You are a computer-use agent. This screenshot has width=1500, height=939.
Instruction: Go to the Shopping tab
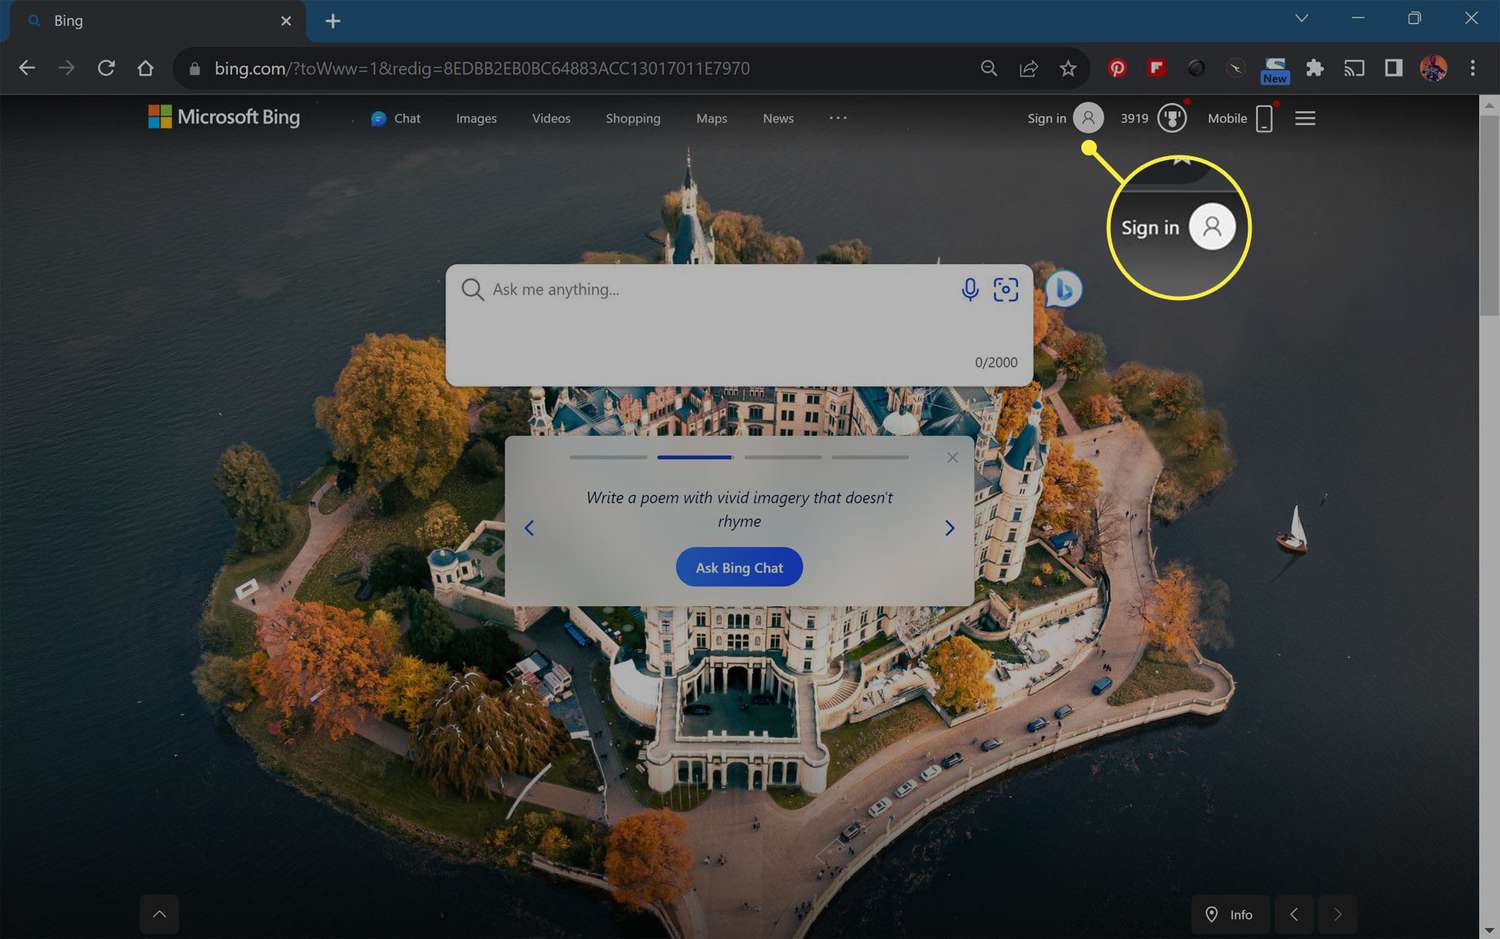(633, 118)
